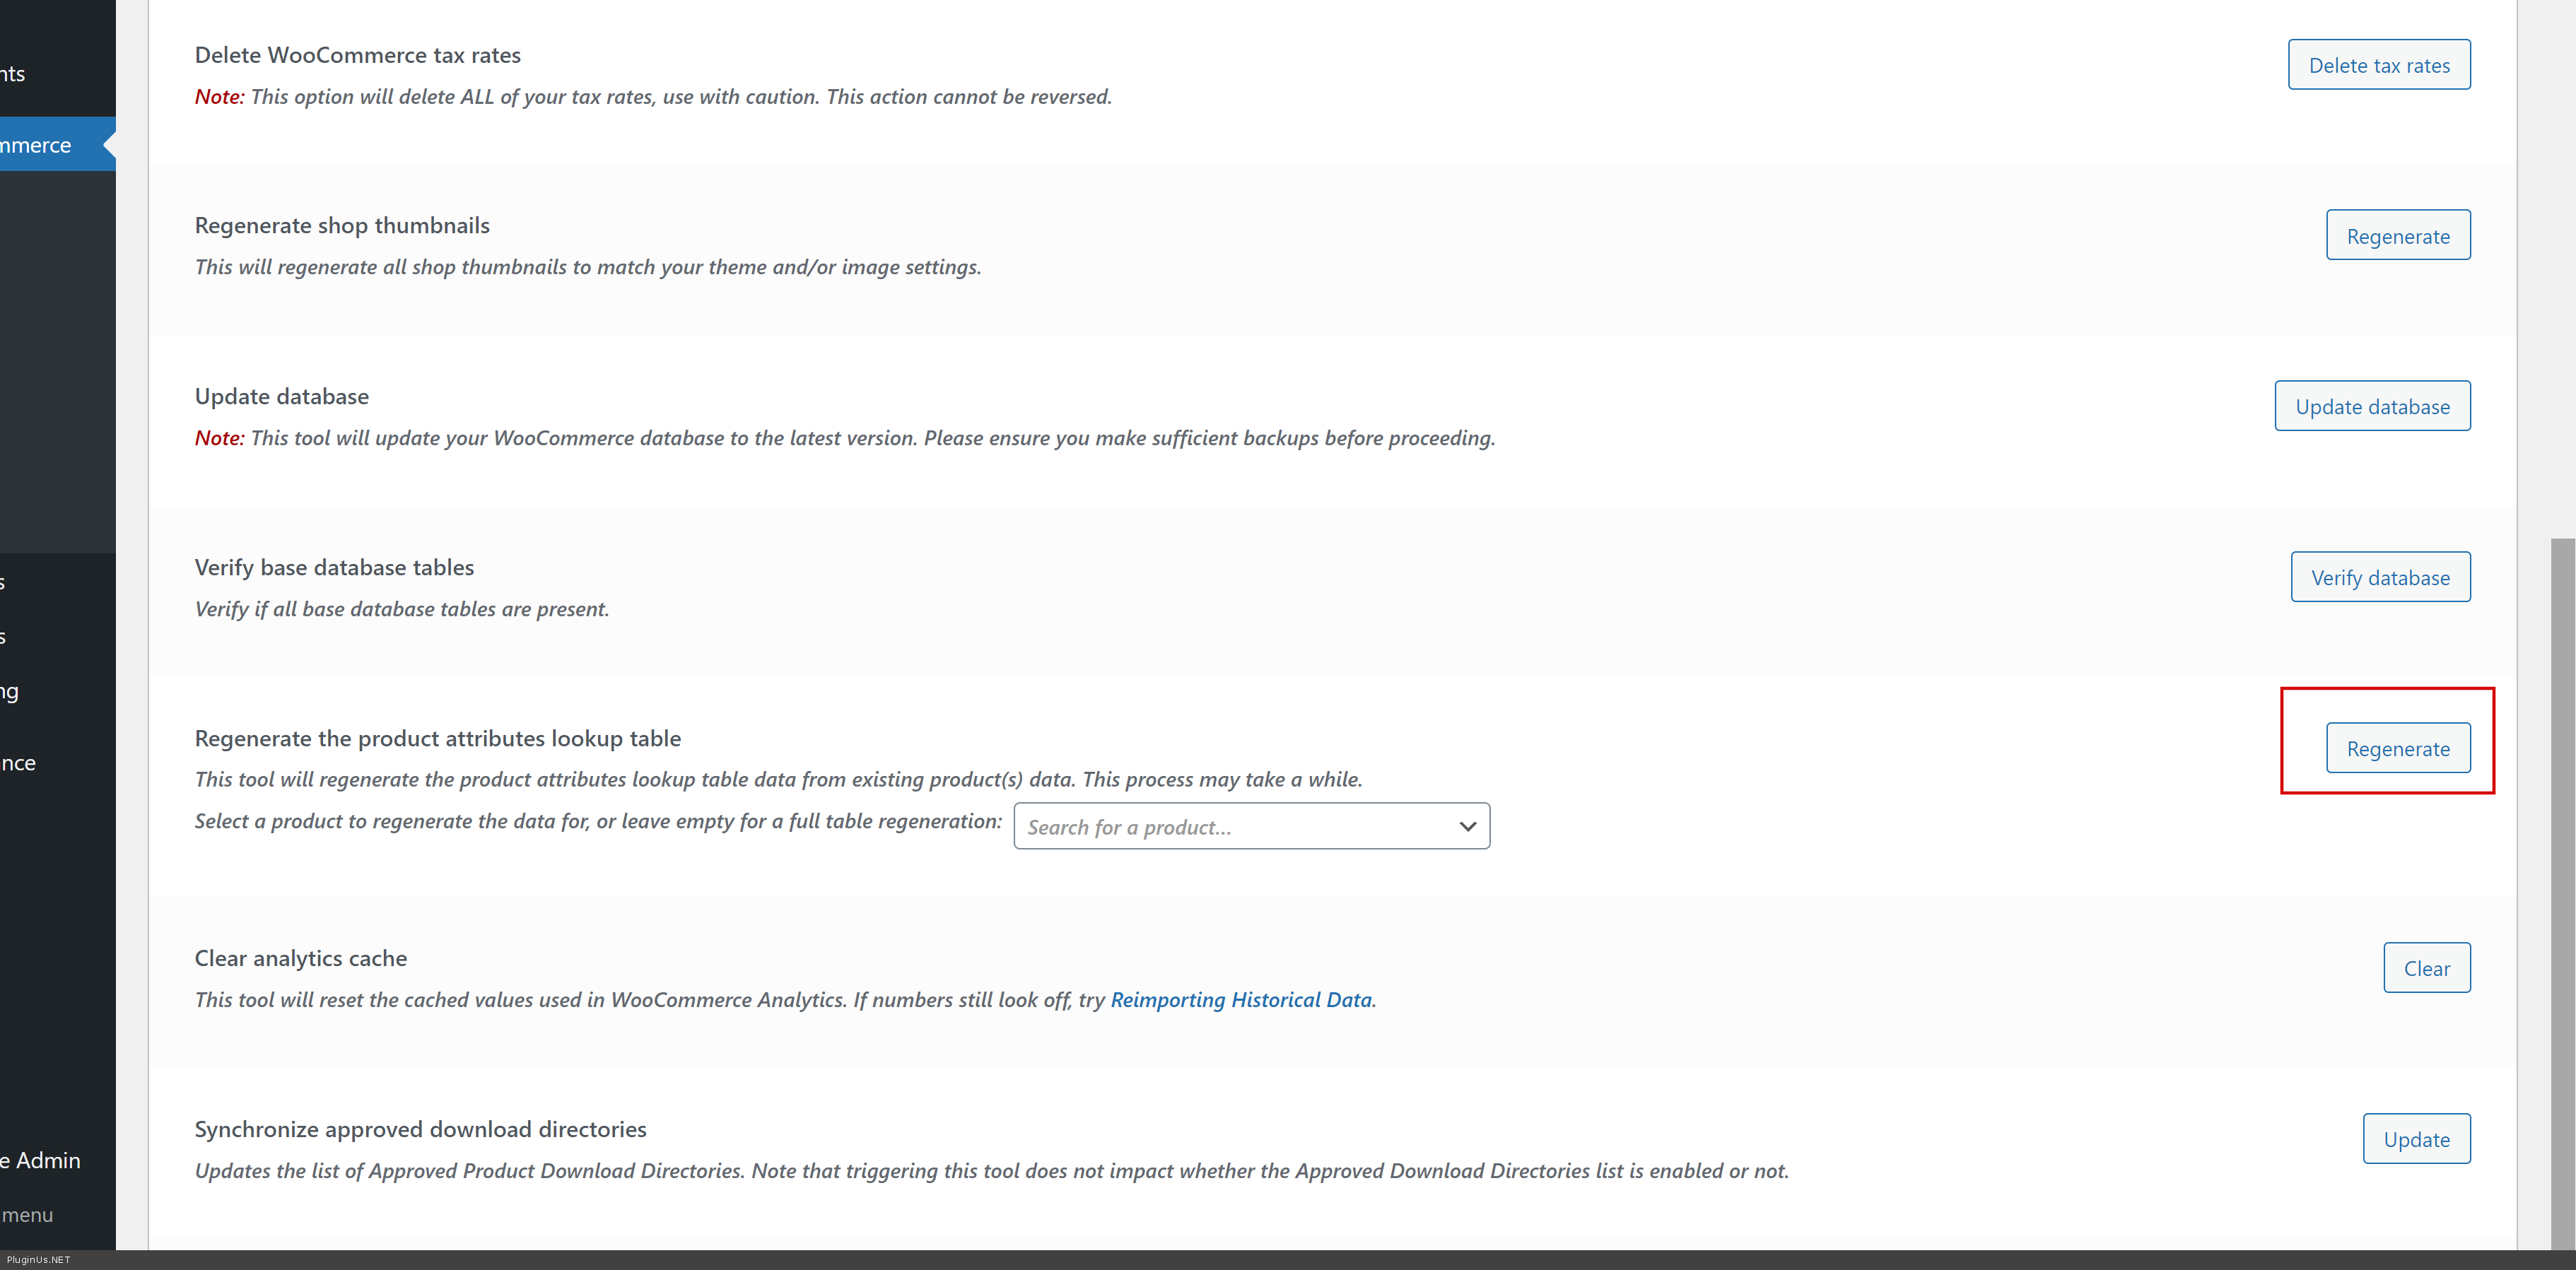Open the Reimporting Historical Data link
Screen dimensions: 2576x1270
click(x=1240, y=1000)
